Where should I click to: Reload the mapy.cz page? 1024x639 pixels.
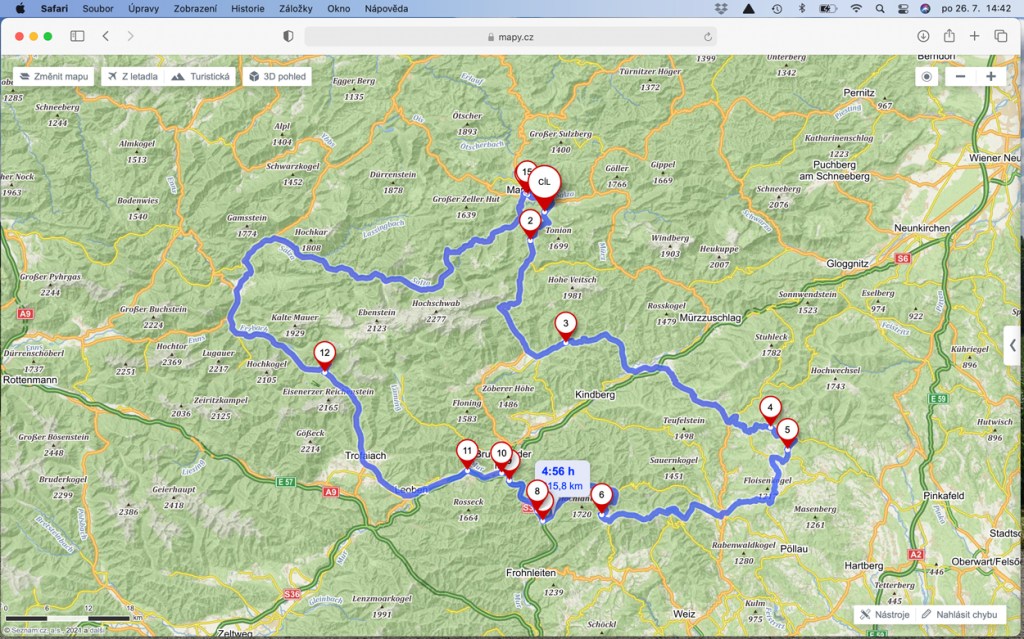pyautogui.click(x=708, y=36)
